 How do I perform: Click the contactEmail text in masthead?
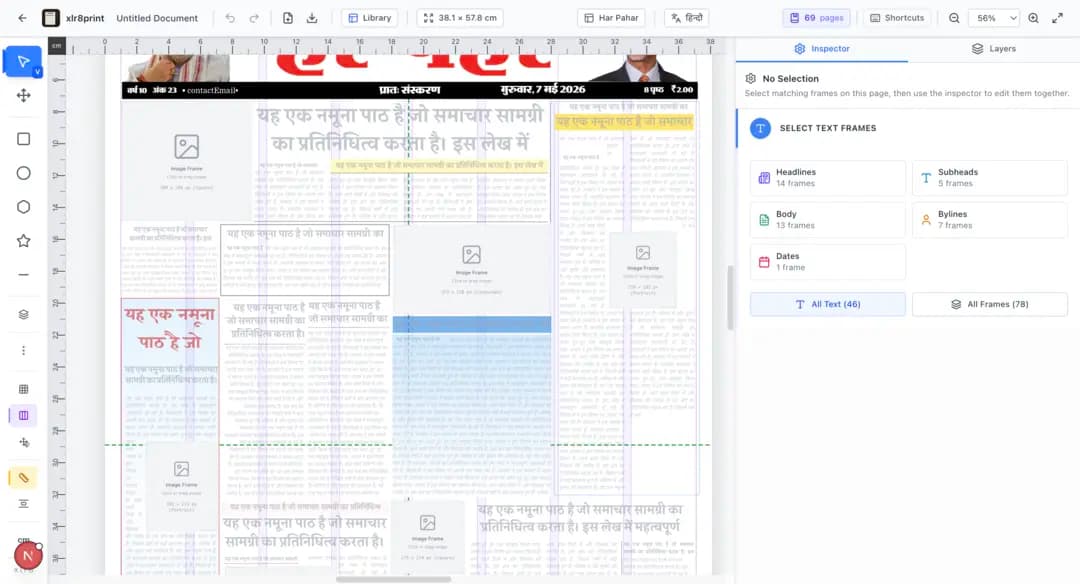(211, 90)
